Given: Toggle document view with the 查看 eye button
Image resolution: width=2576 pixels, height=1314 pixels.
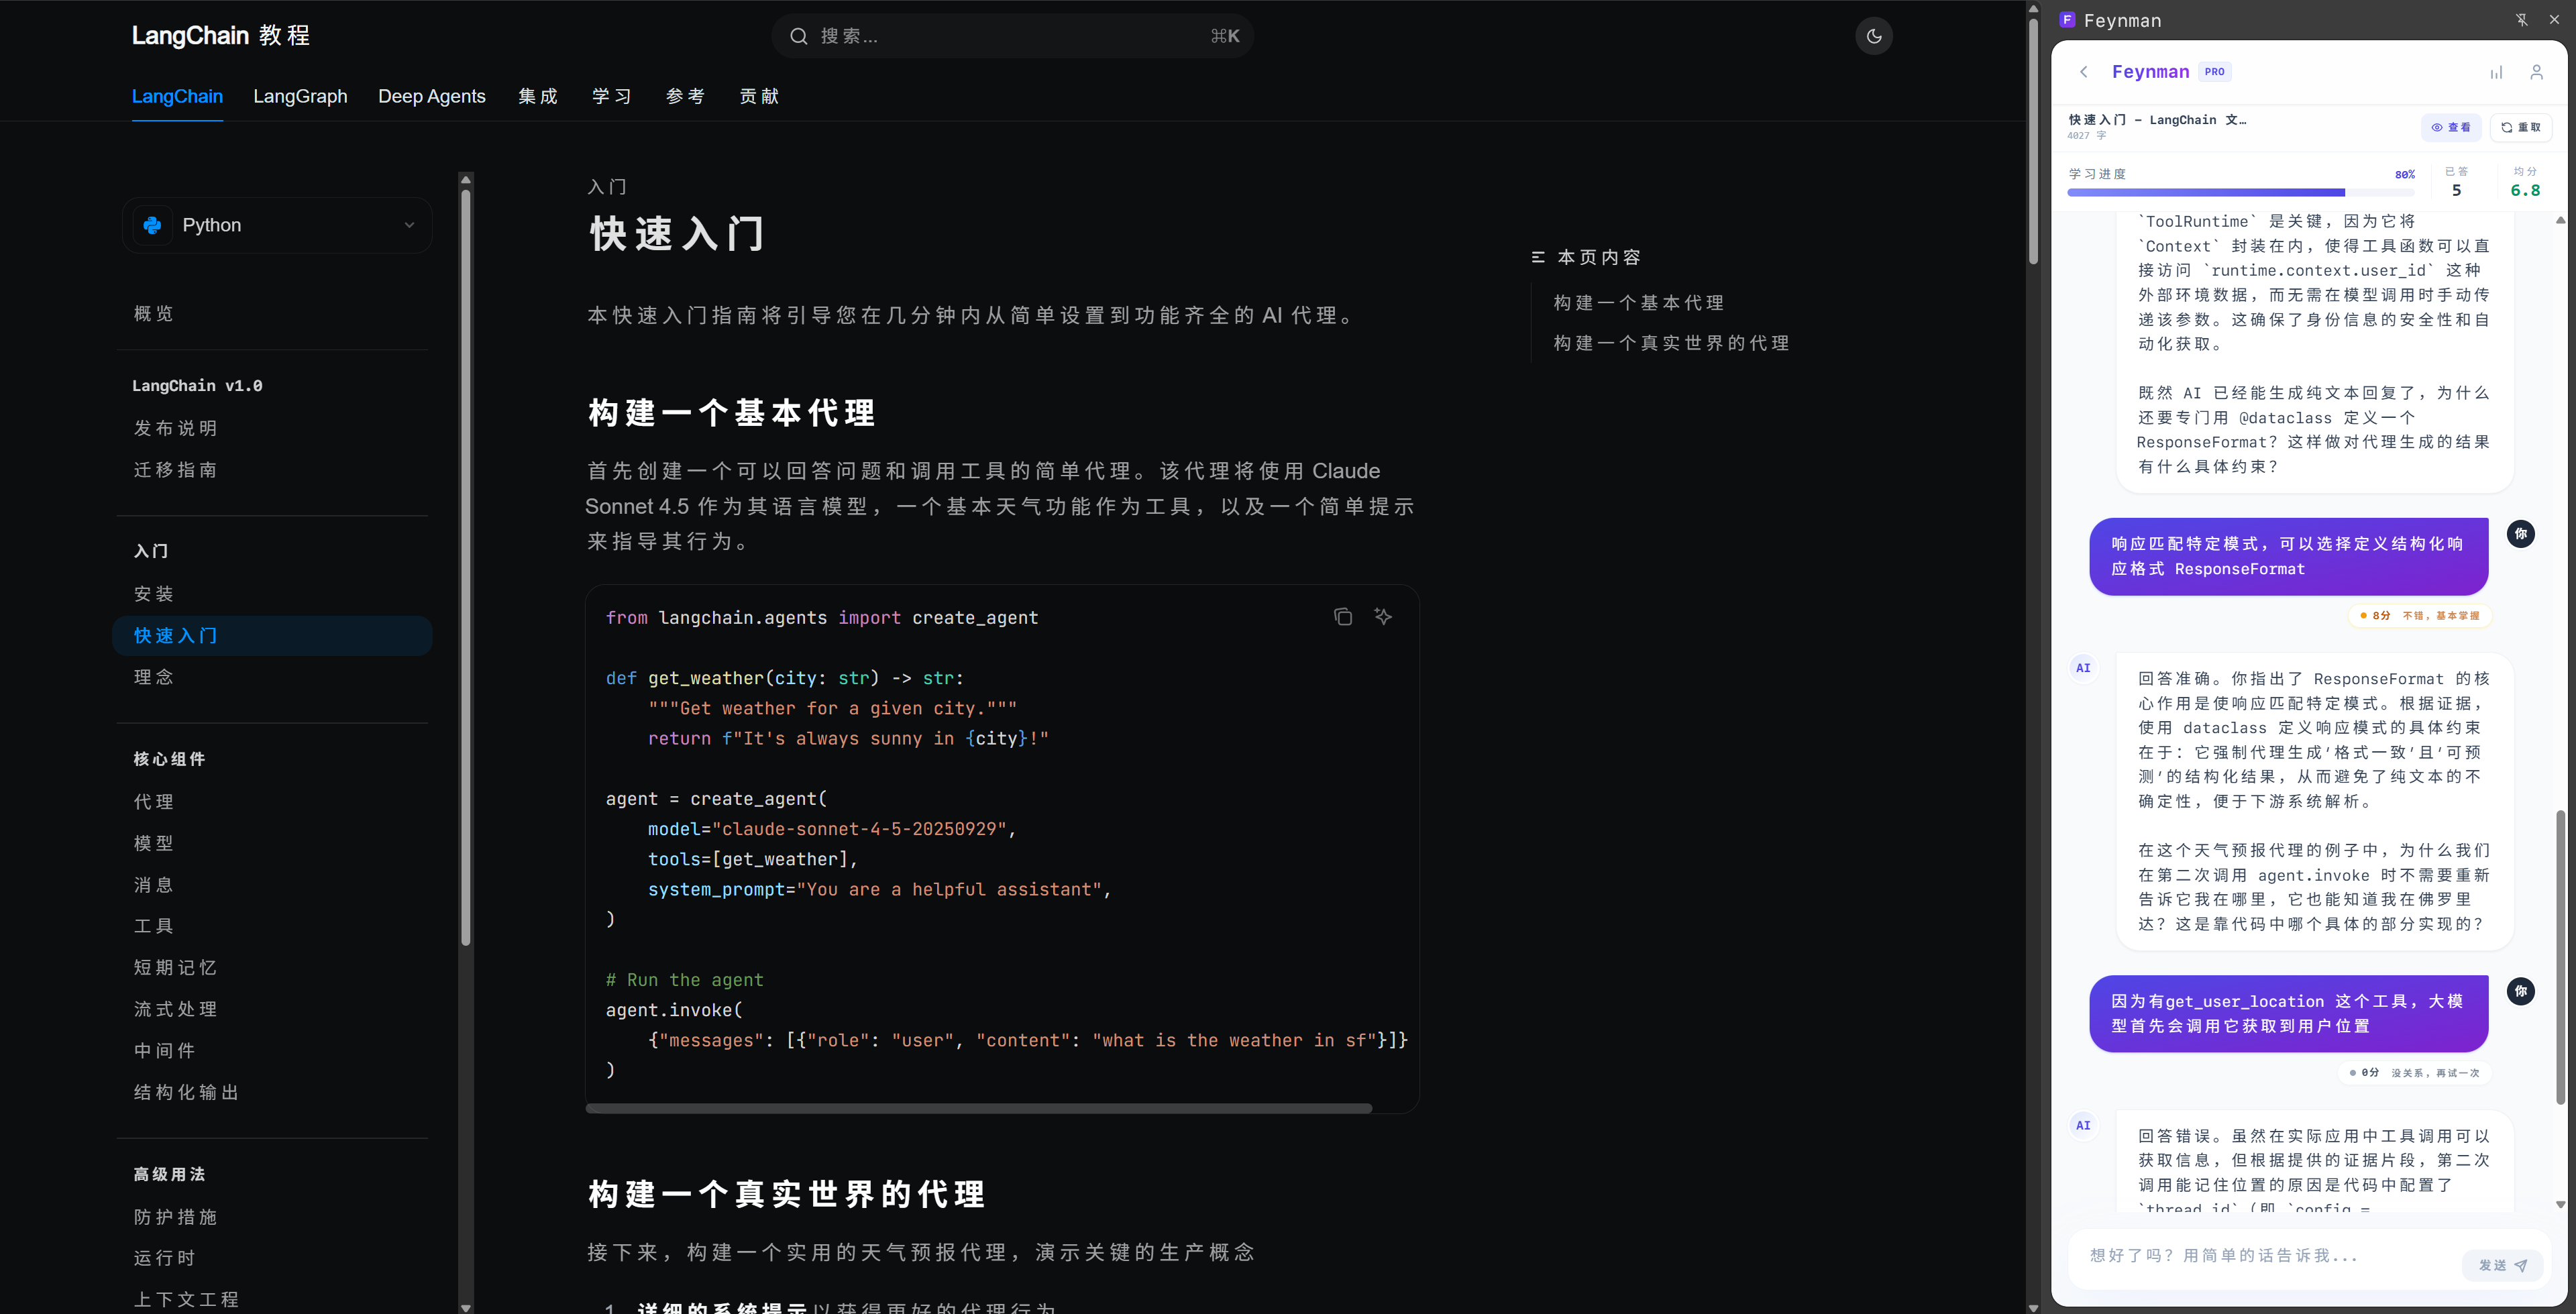Looking at the screenshot, I should pyautogui.click(x=2452, y=127).
